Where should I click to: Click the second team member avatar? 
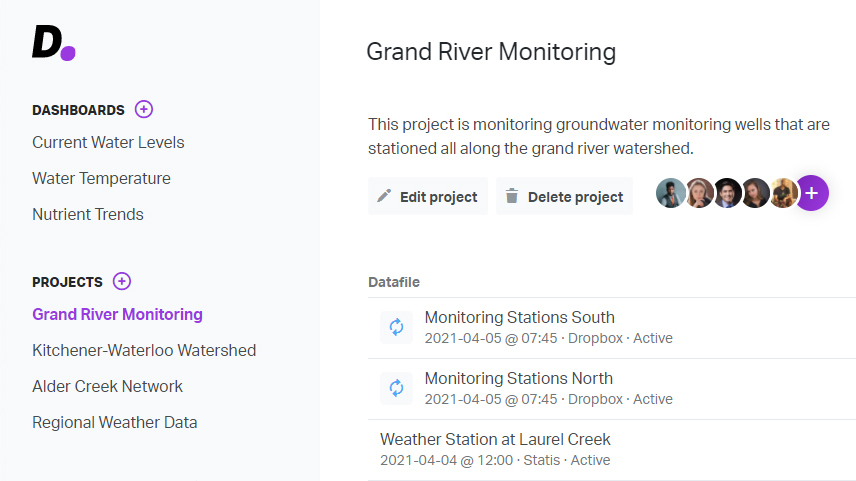[x=699, y=193]
